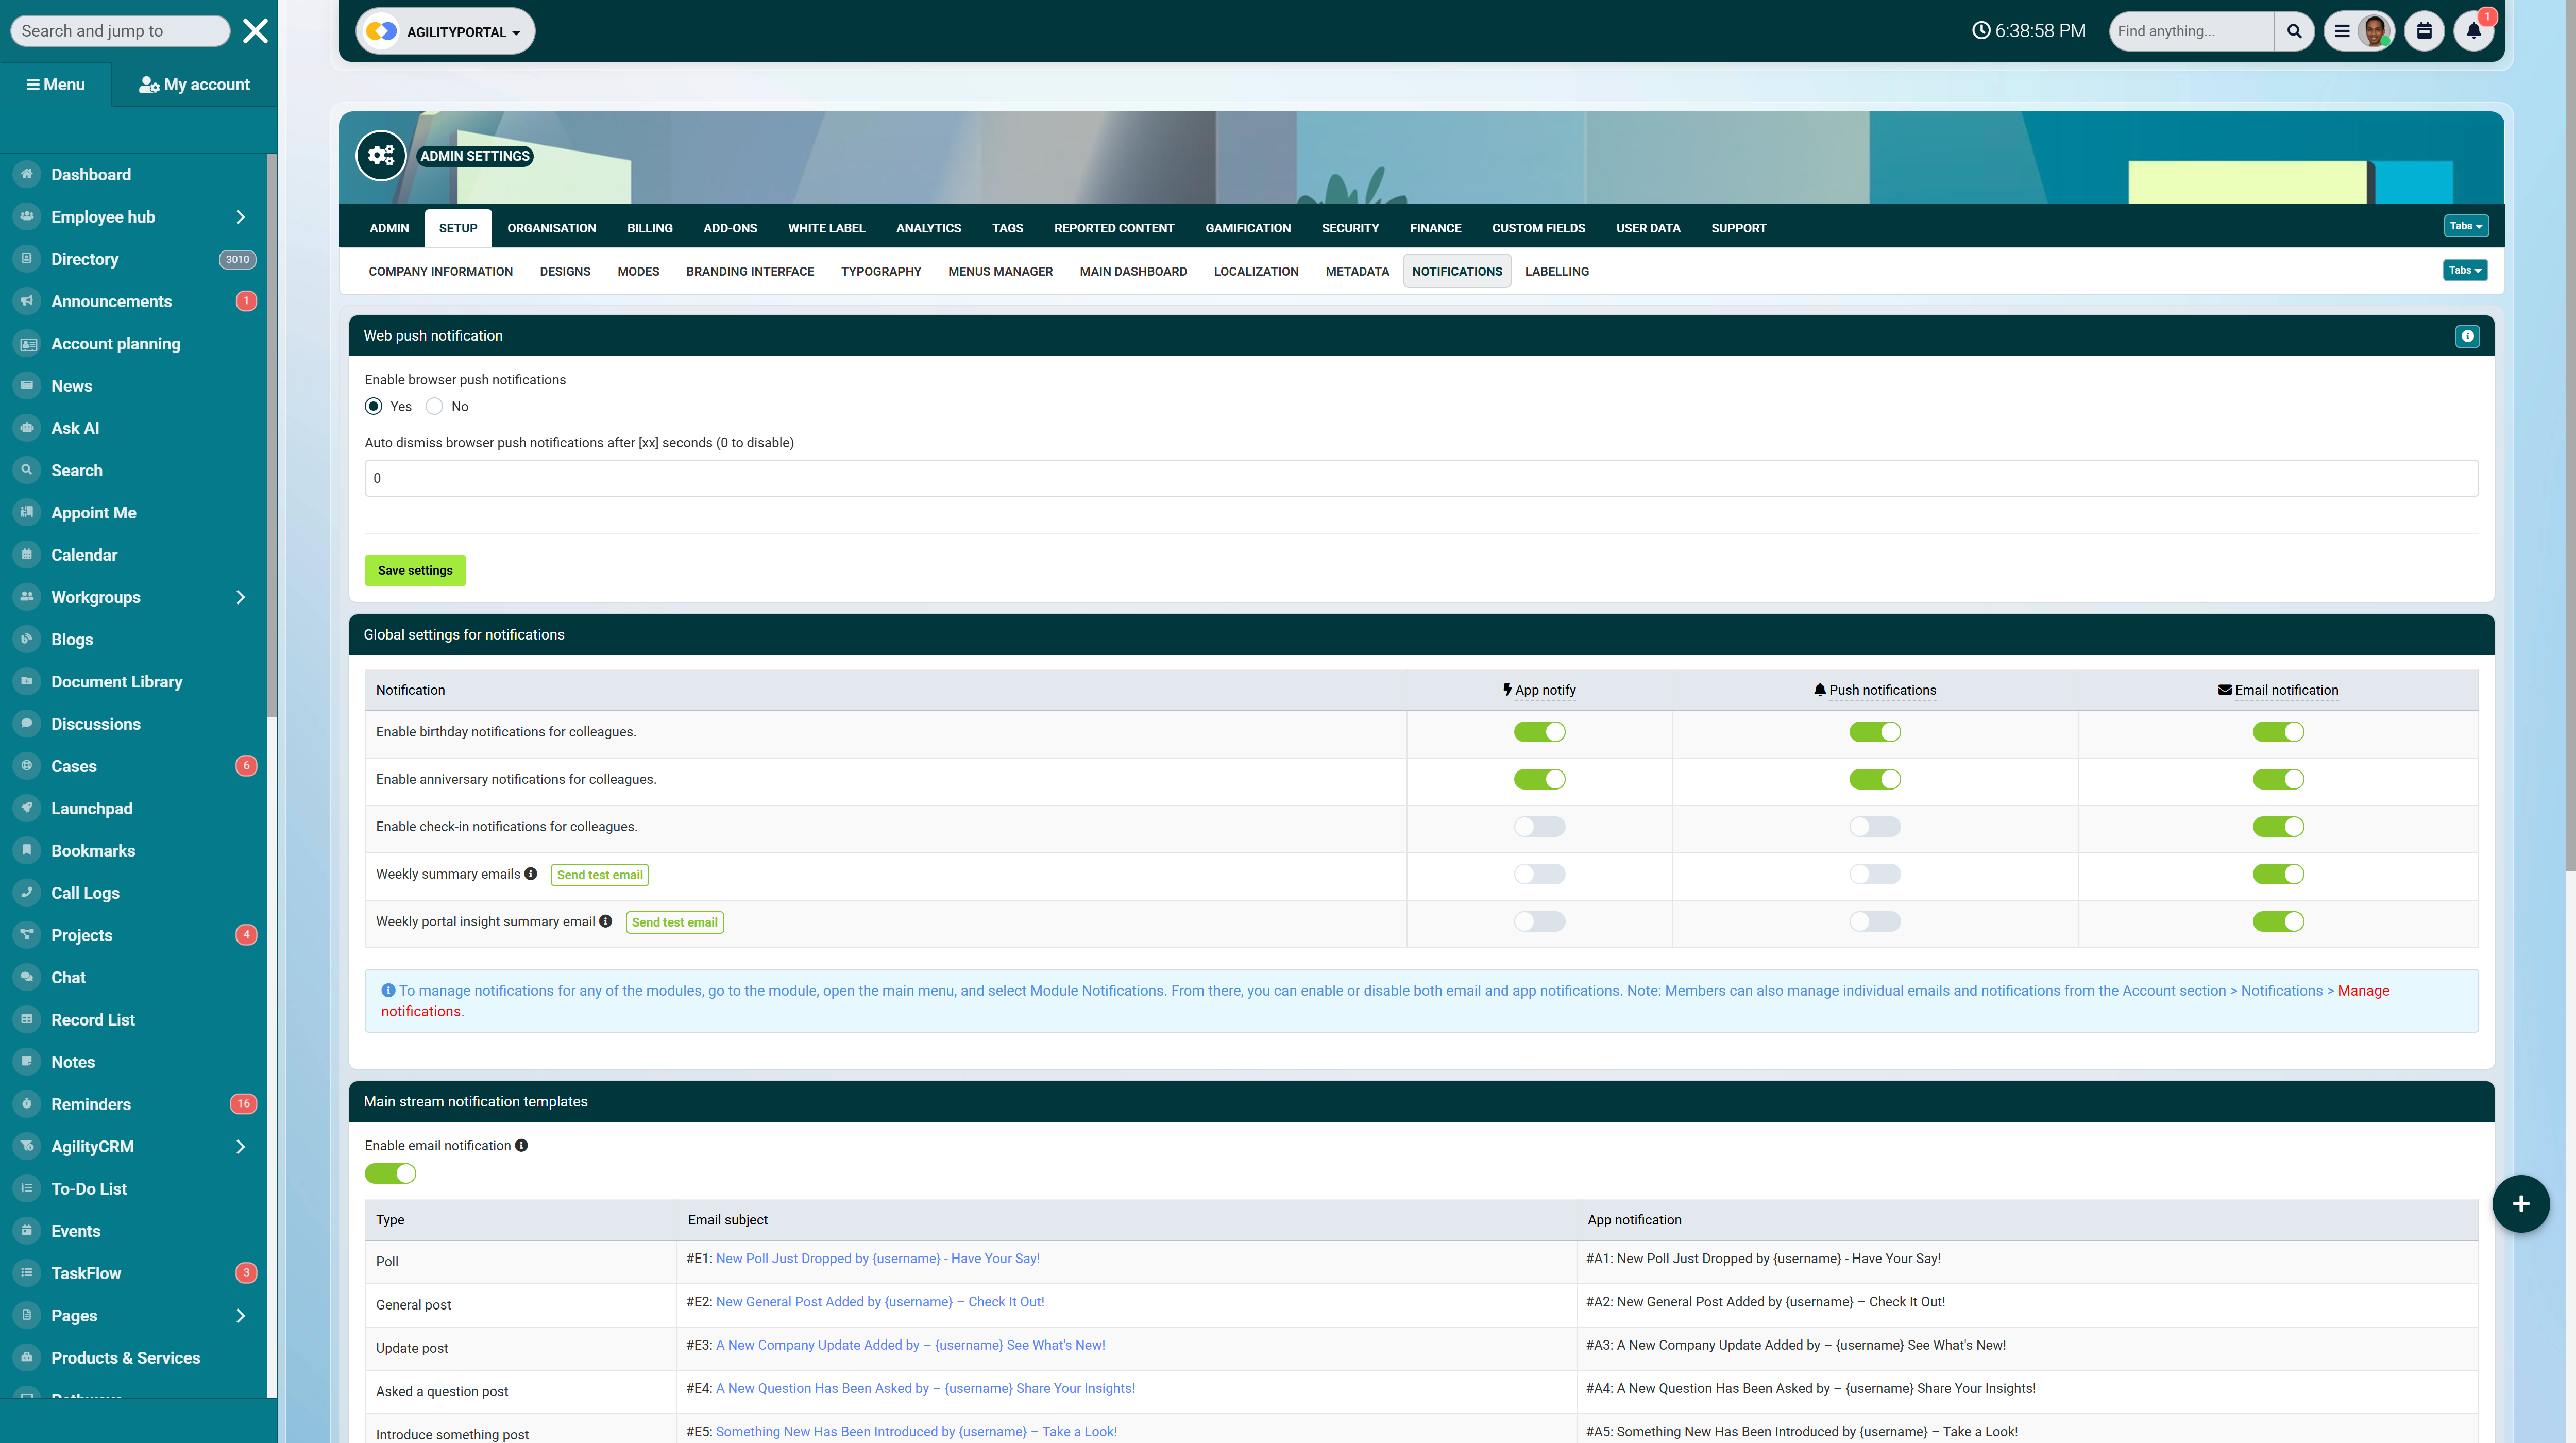This screenshot has height=1443, width=2576.
Task: Click the Save settings button
Action: (x=415, y=570)
